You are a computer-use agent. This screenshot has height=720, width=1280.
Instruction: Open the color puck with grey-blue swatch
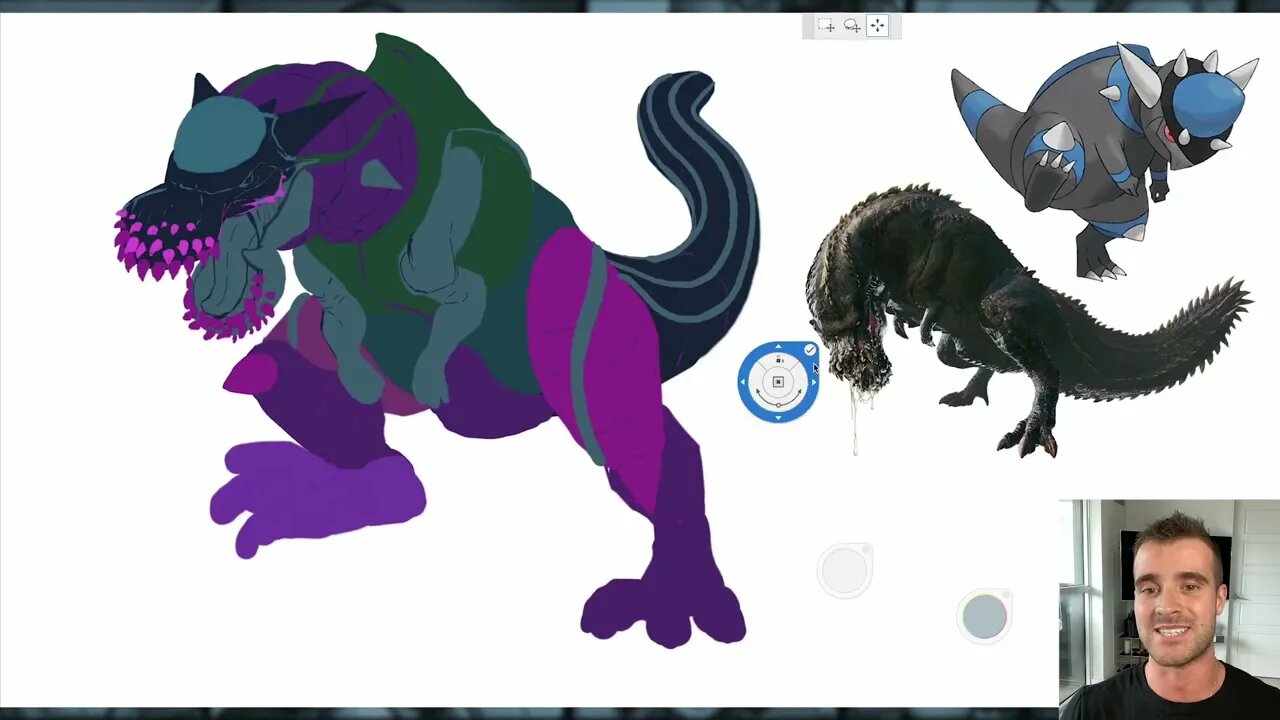[984, 616]
